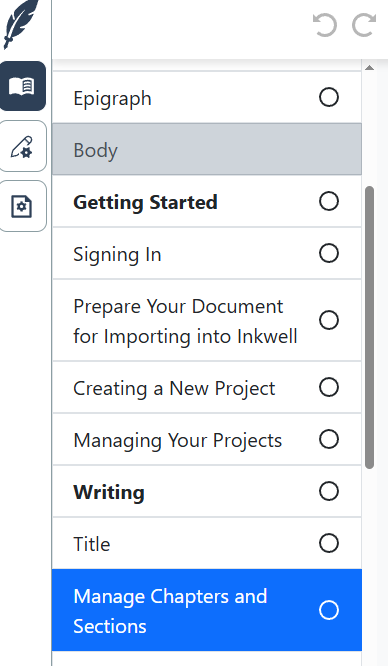Screen dimensions: 388x666
Task: Open the document settings sidebar icon
Action: coord(22,206)
